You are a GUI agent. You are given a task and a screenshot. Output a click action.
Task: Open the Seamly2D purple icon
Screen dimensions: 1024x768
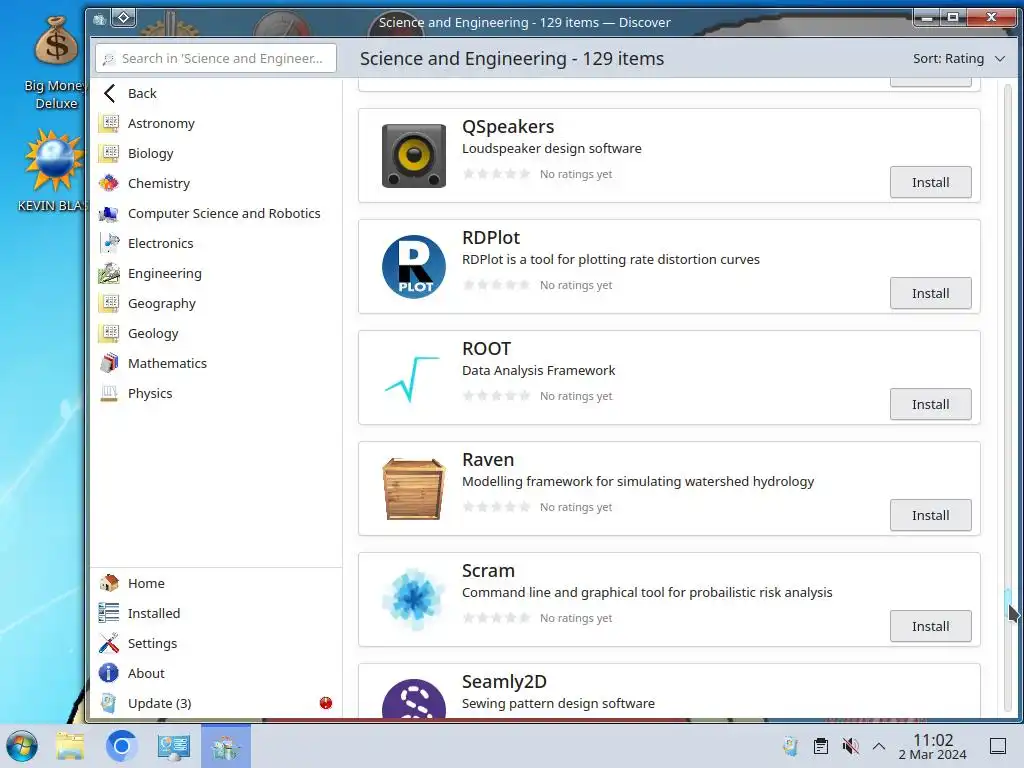pos(413,699)
